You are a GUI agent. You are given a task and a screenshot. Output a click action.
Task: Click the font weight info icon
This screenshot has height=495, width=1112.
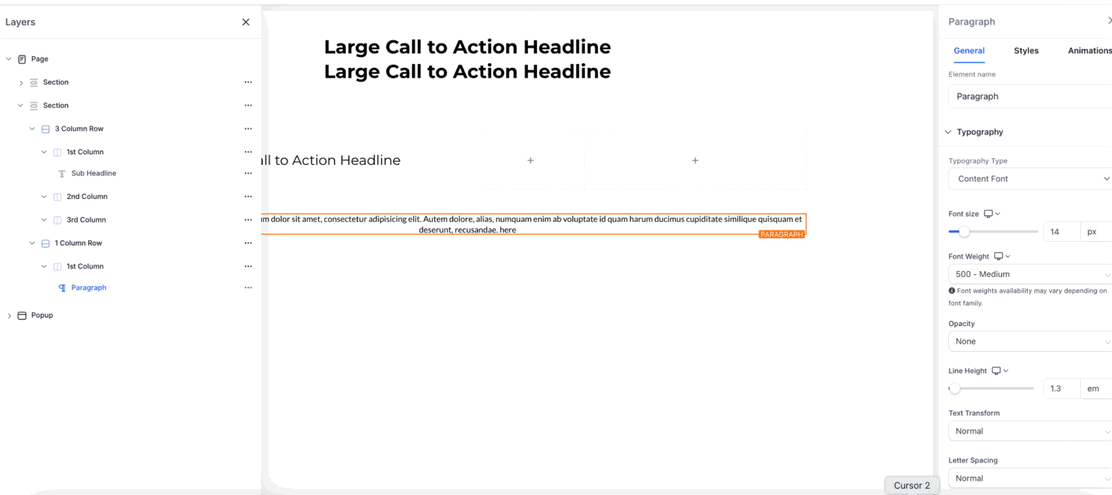(951, 291)
